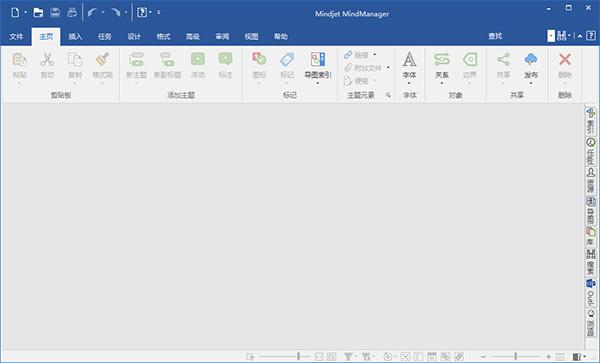Image resolution: width=600 pixels, height=363 pixels.
Task: Open the 文件 (File) menu tab
Action: (x=16, y=36)
